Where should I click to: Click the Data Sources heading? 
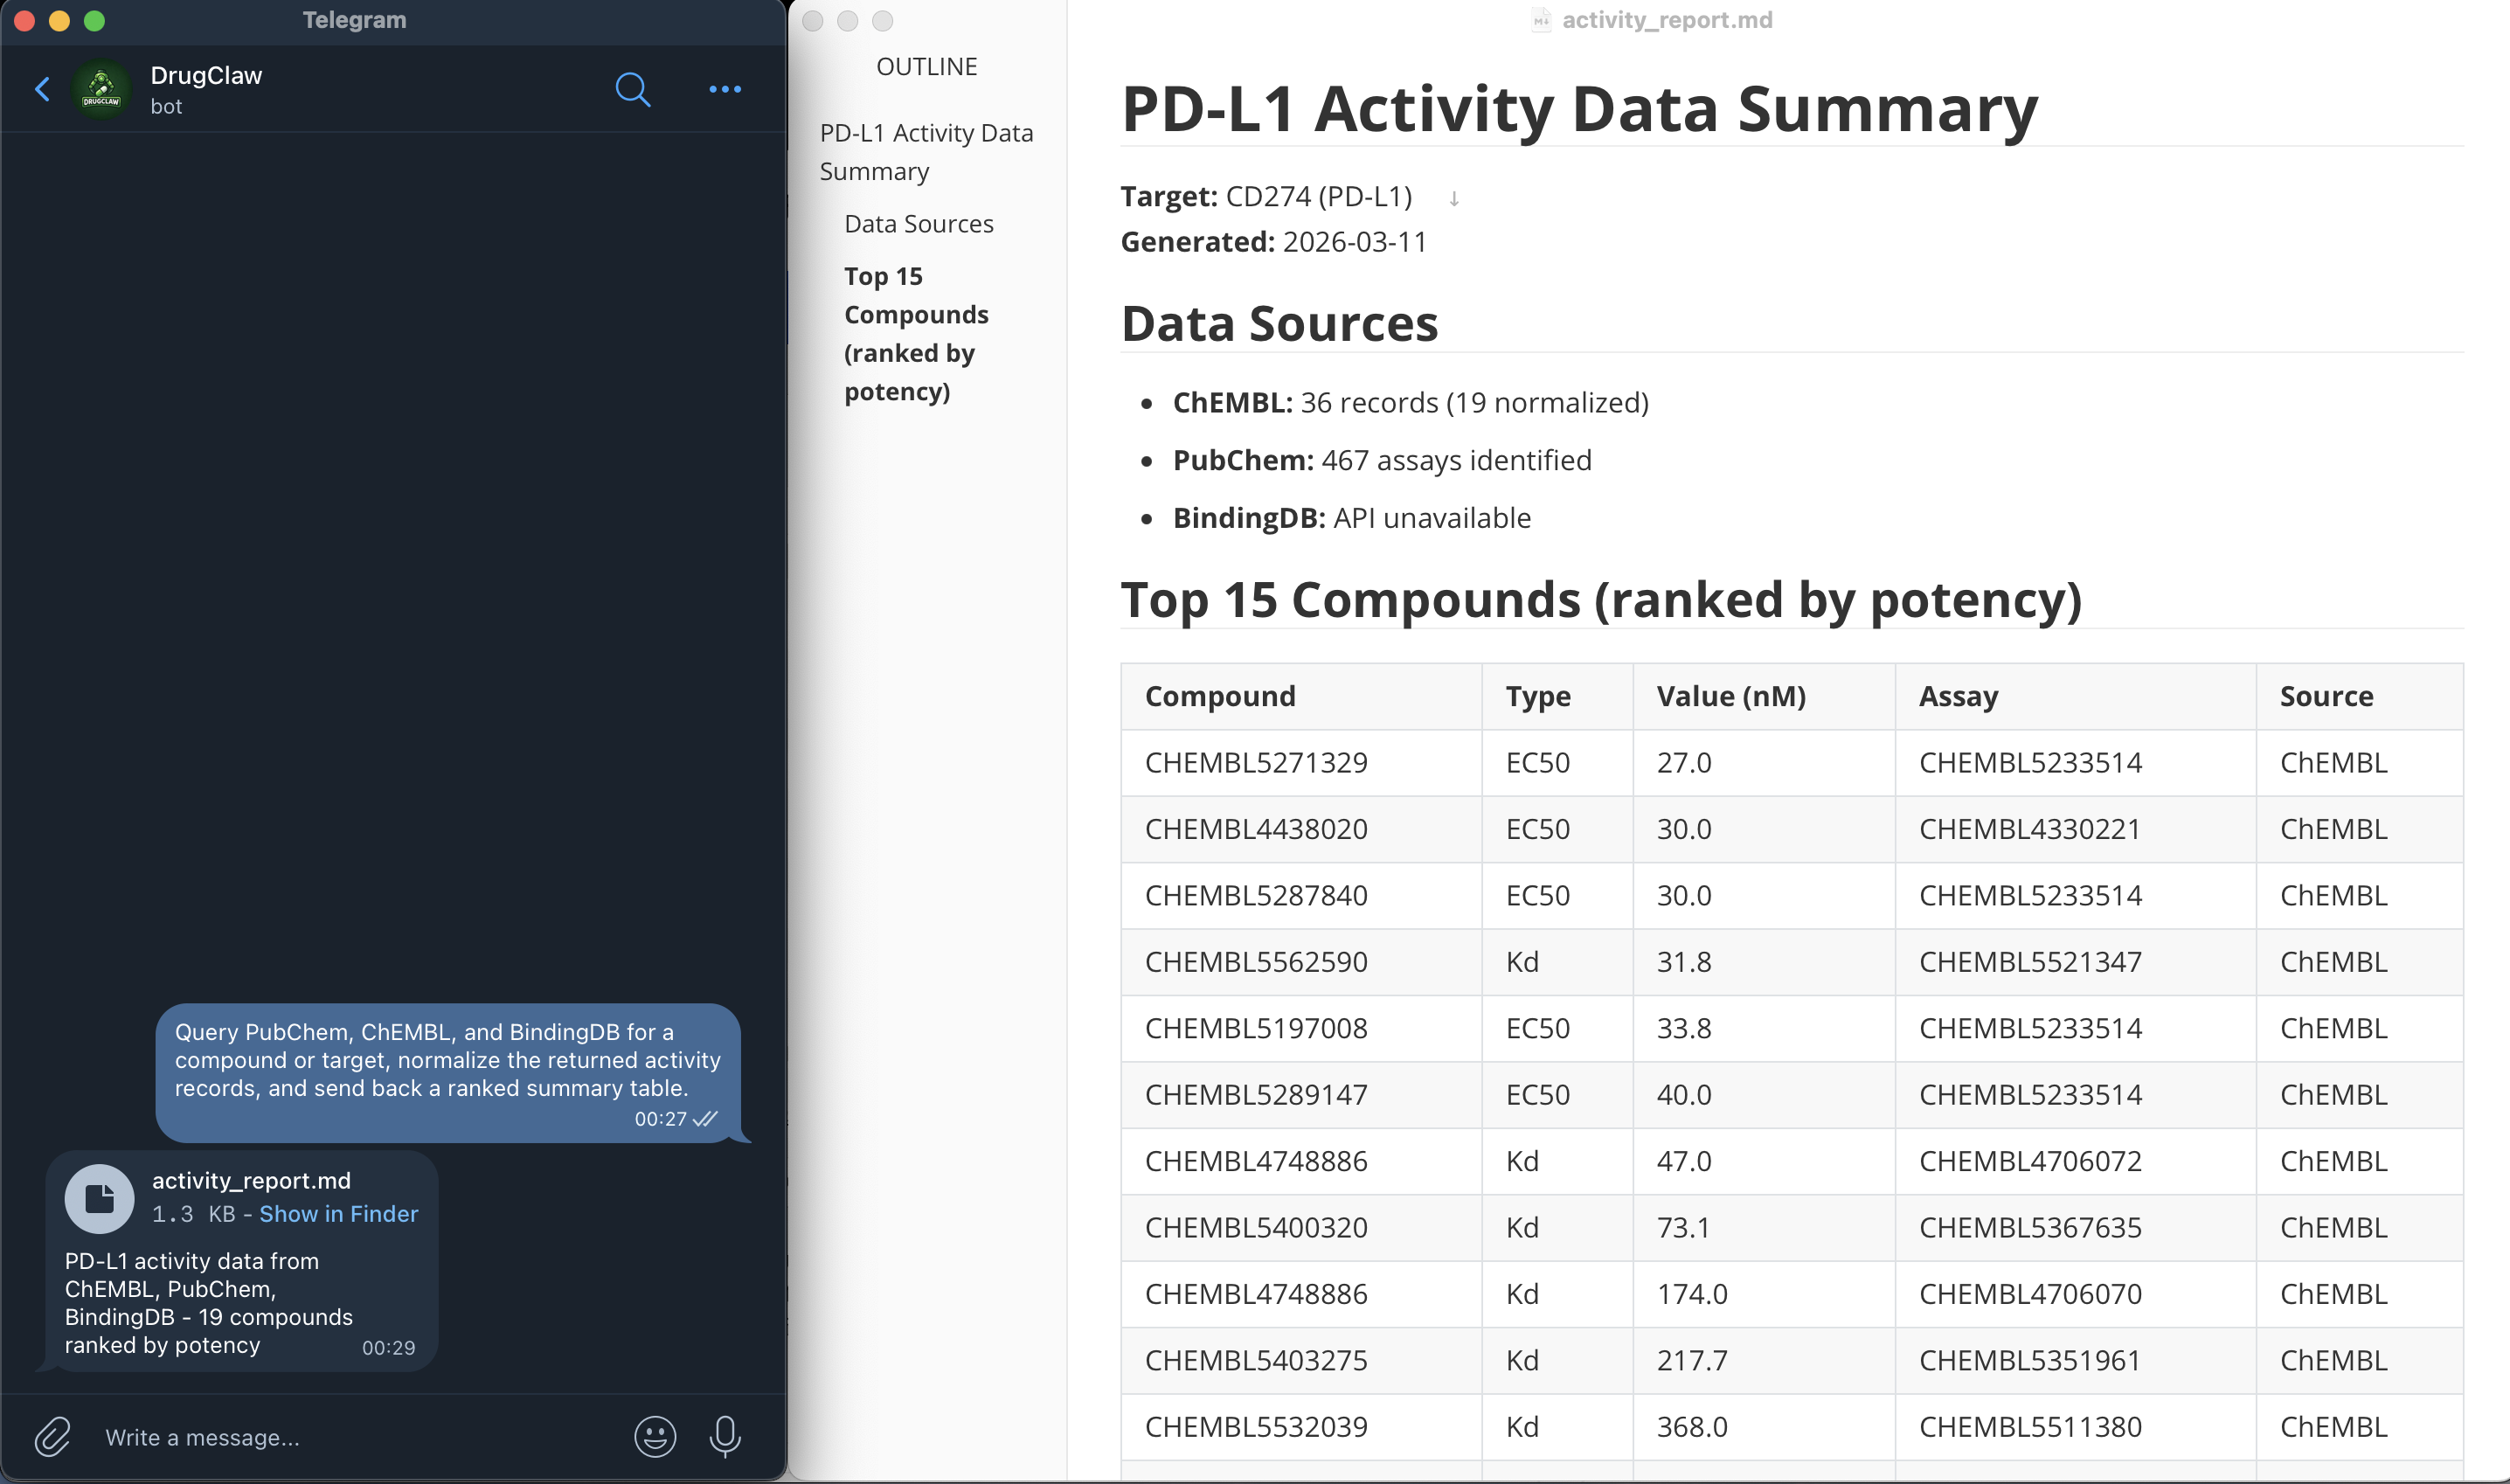[x=1279, y=324]
